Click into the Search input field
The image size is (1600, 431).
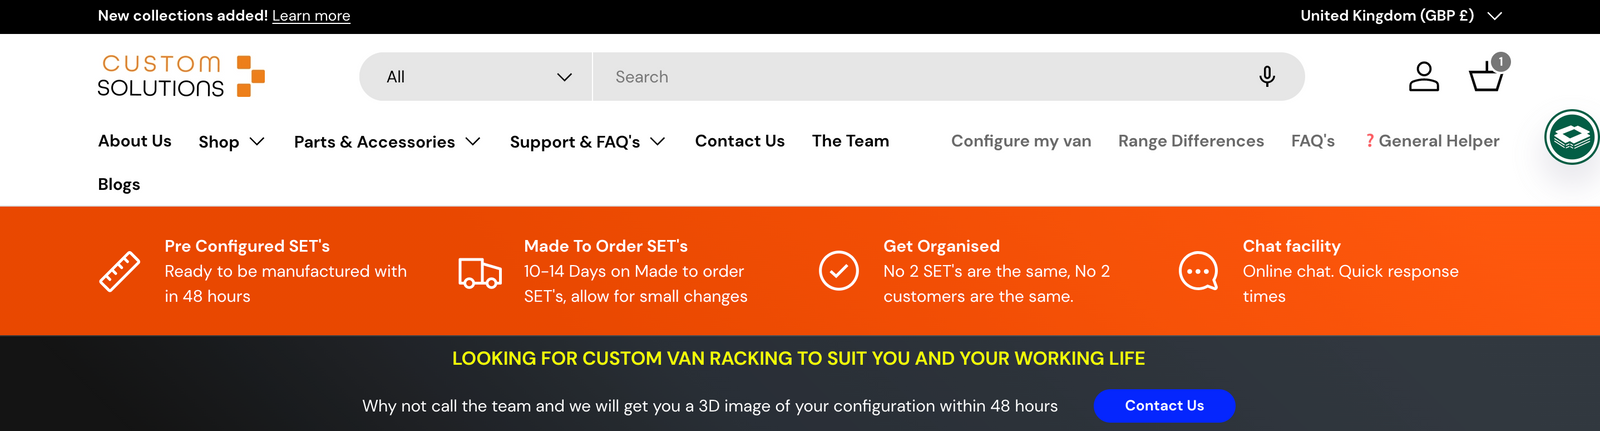click(925, 77)
